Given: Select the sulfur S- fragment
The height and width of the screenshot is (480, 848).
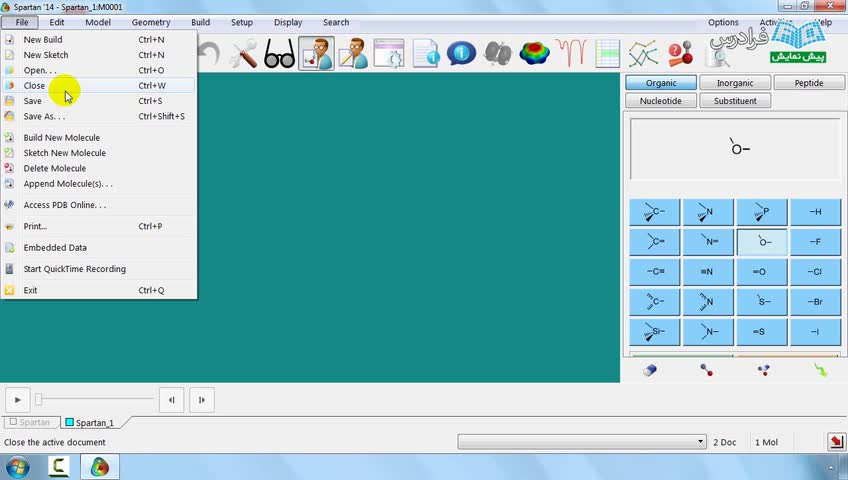Looking at the screenshot, I should 761,302.
